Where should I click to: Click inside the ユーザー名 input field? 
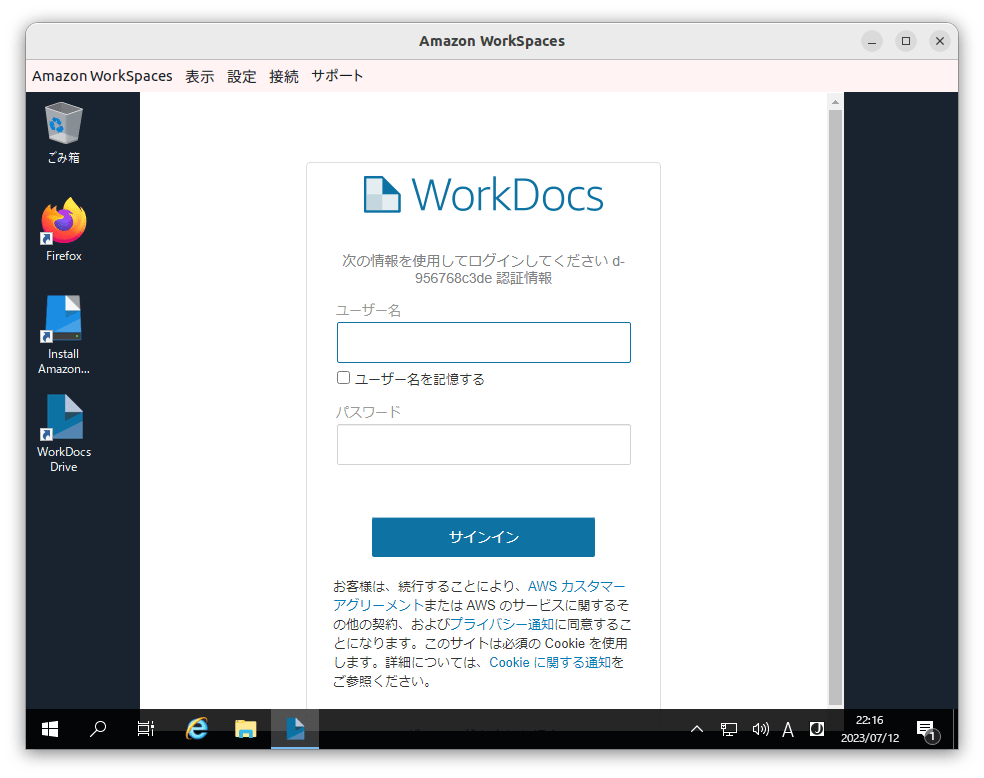point(483,342)
